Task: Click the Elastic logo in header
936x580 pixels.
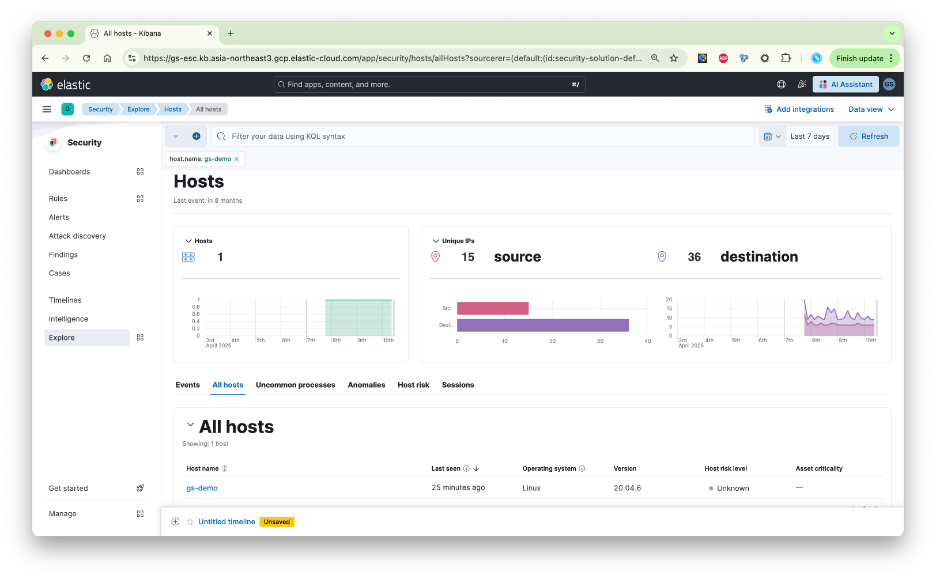Action: [x=66, y=84]
